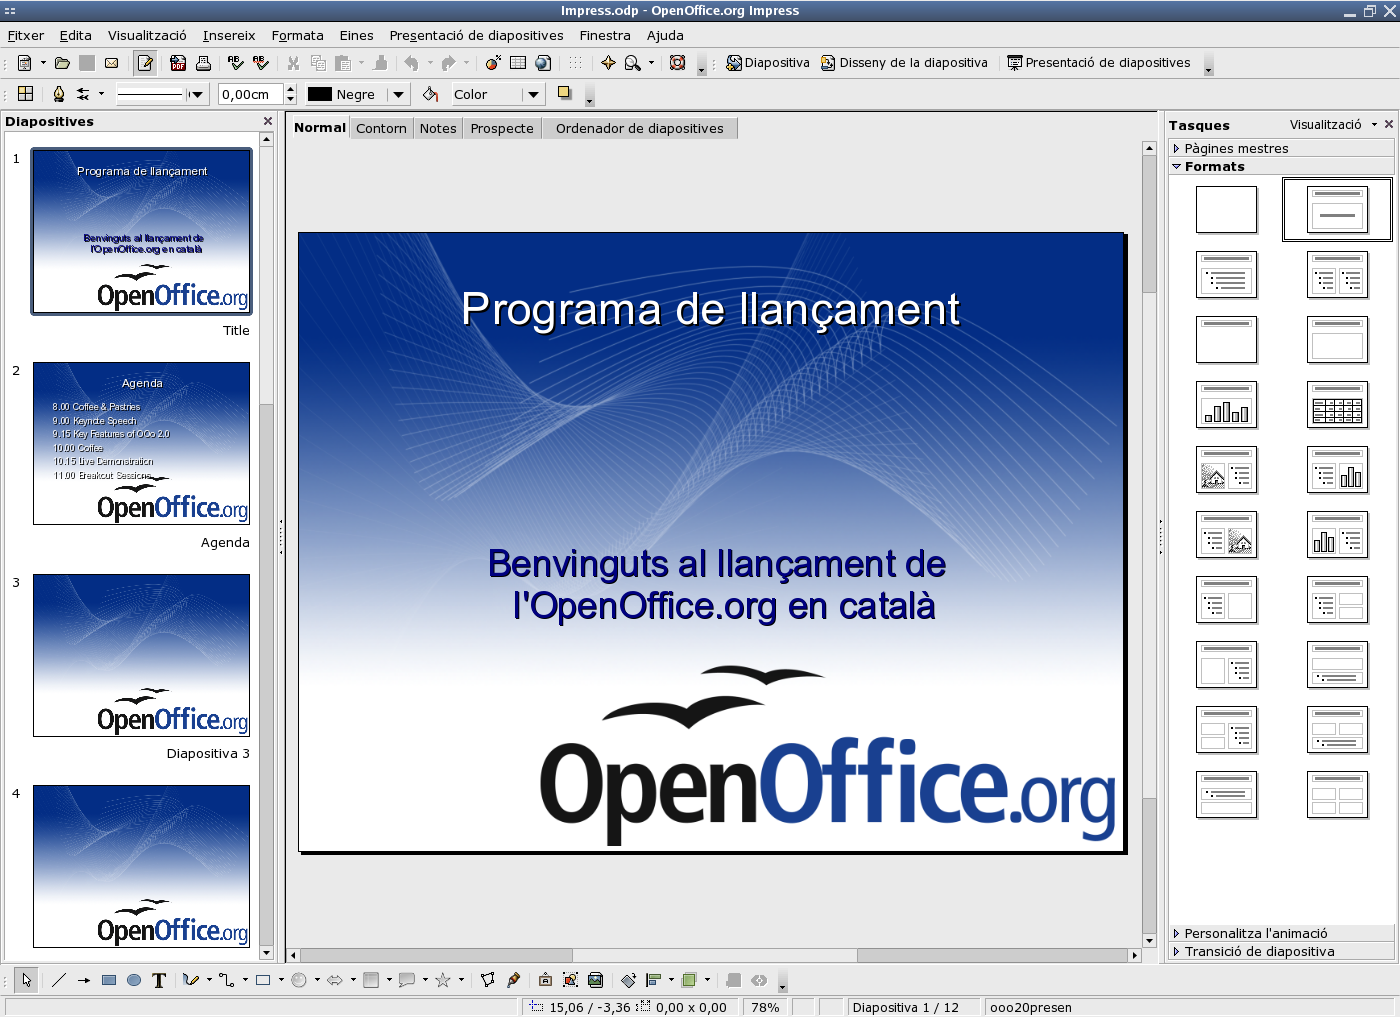Click the New document icon
The width and height of the screenshot is (1400, 1017).
tap(25, 63)
